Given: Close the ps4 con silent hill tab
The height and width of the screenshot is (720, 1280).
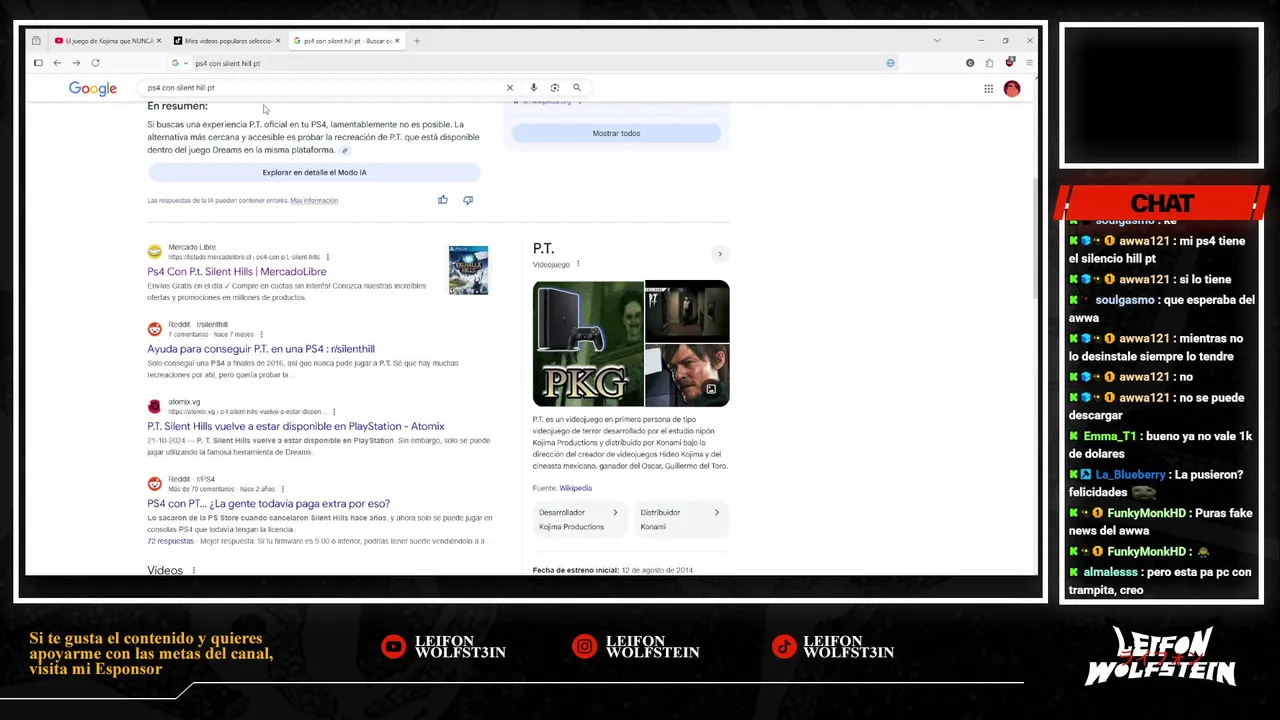Looking at the screenshot, I should 397,41.
